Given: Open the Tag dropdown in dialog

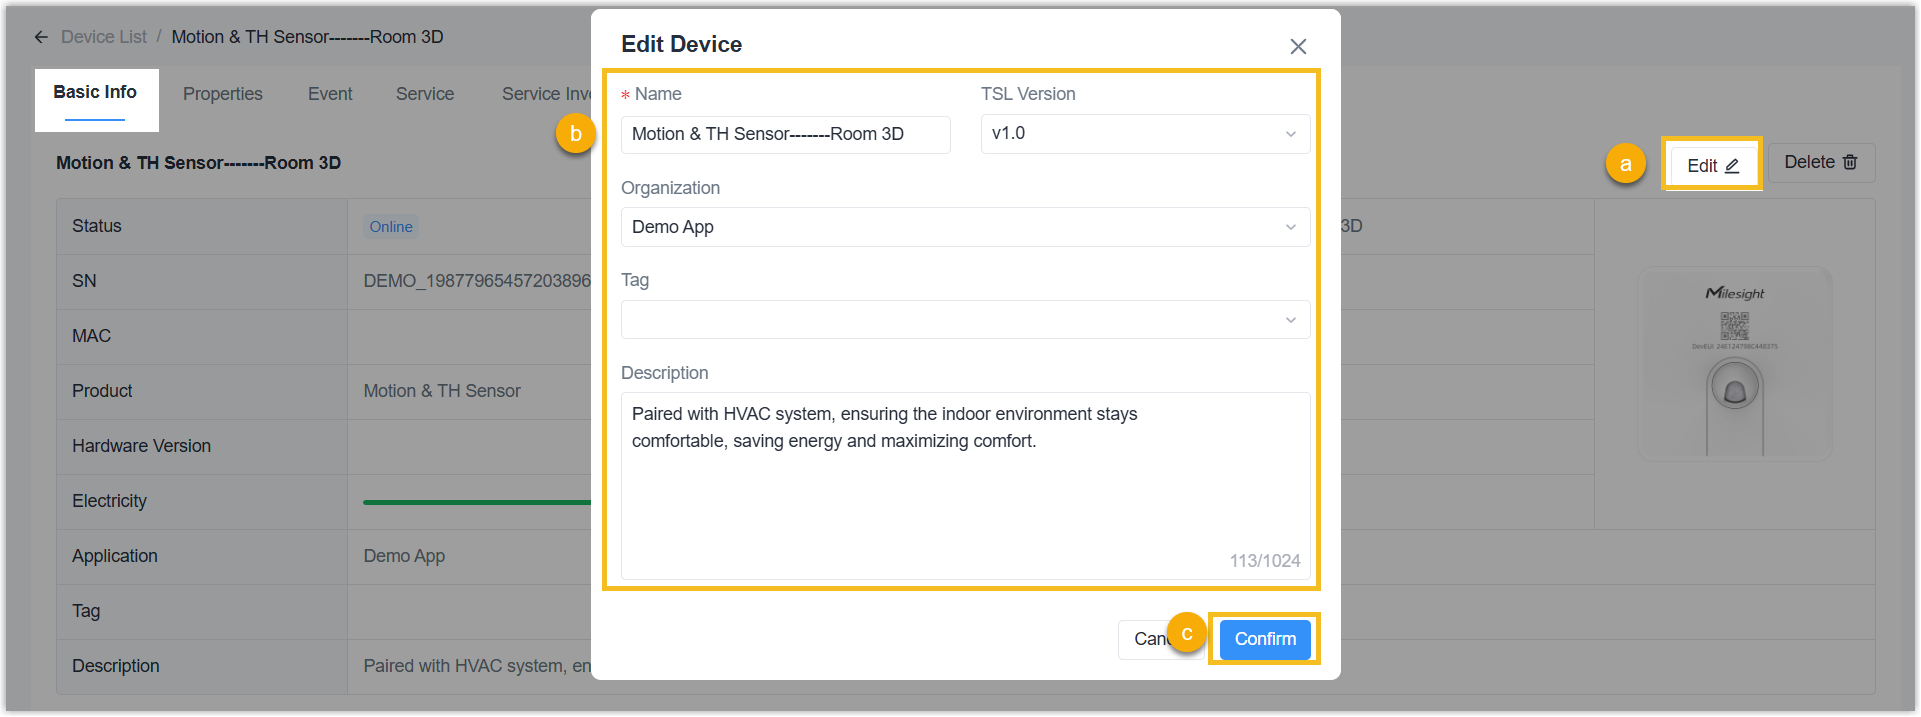Looking at the screenshot, I should point(964,320).
